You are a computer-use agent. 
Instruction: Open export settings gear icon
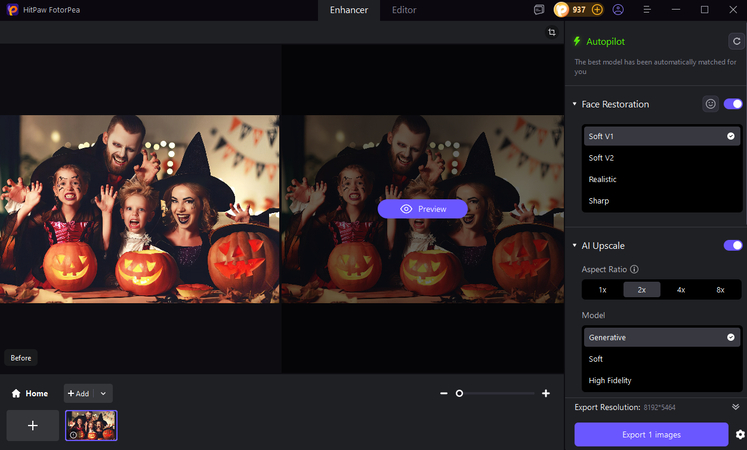click(740, 434)
